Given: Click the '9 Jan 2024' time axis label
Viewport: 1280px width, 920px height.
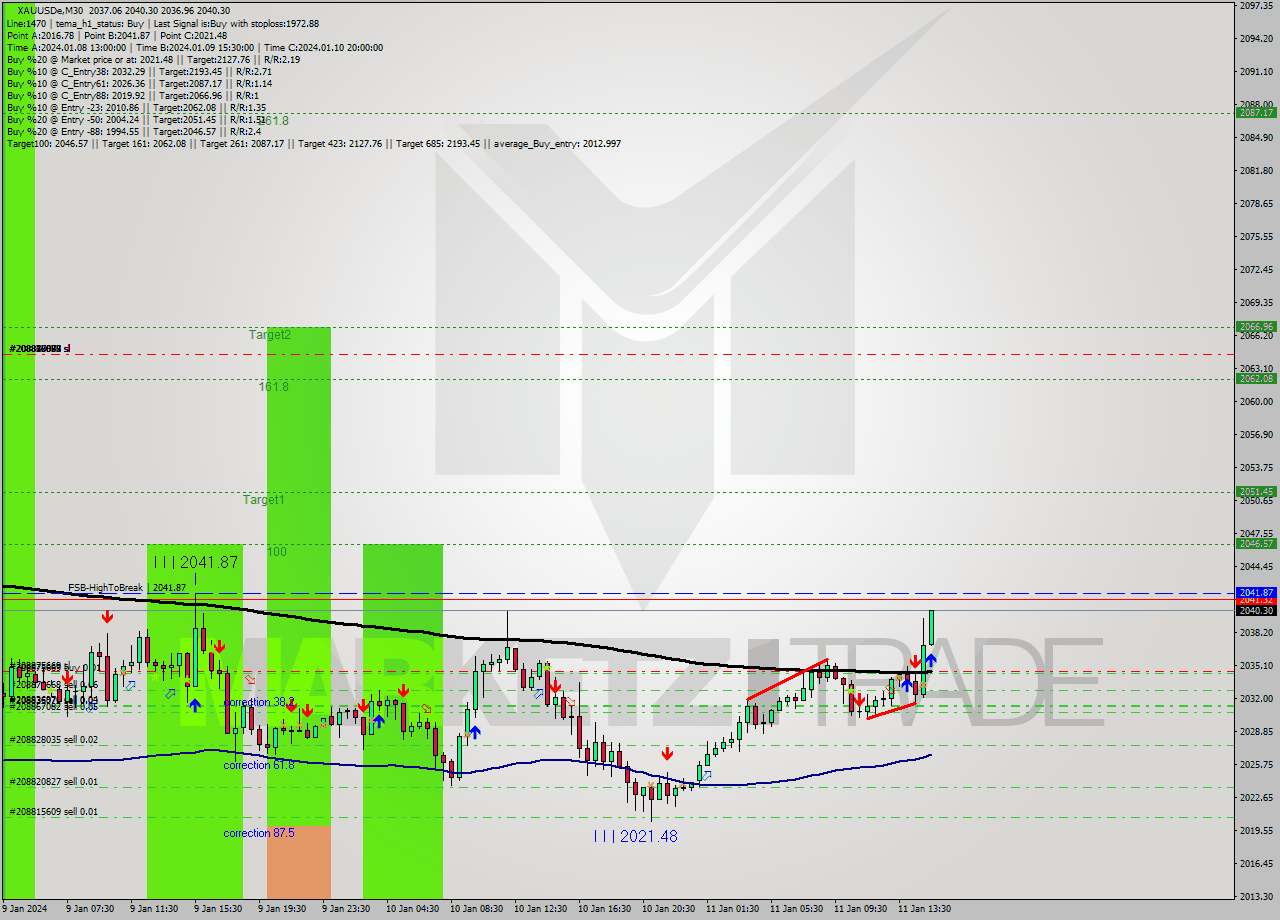Looking at the screenshot, I should coord(24,909).
